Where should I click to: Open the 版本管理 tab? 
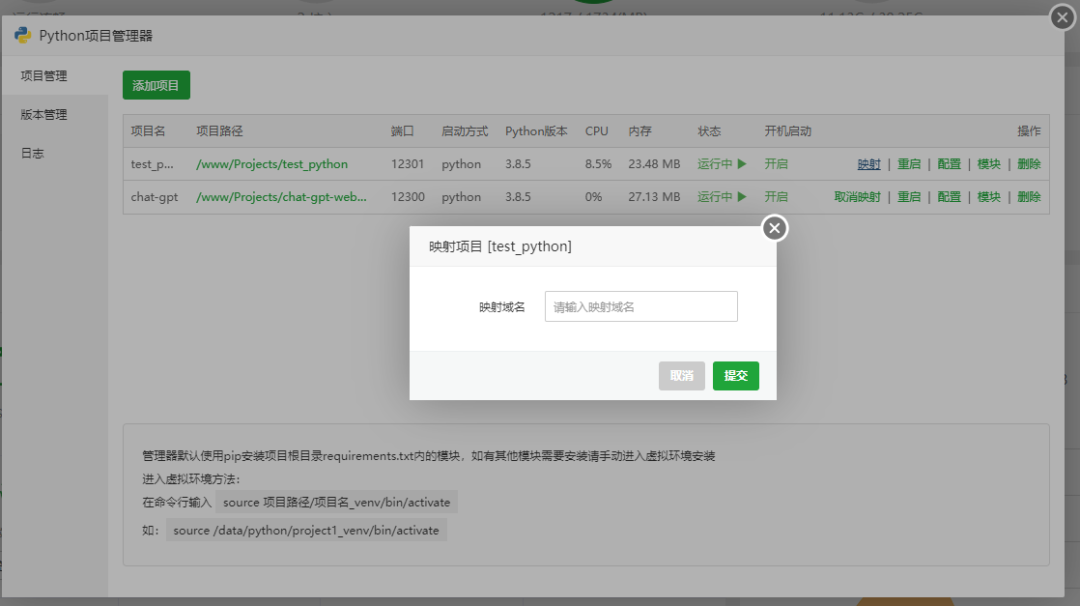44,115
